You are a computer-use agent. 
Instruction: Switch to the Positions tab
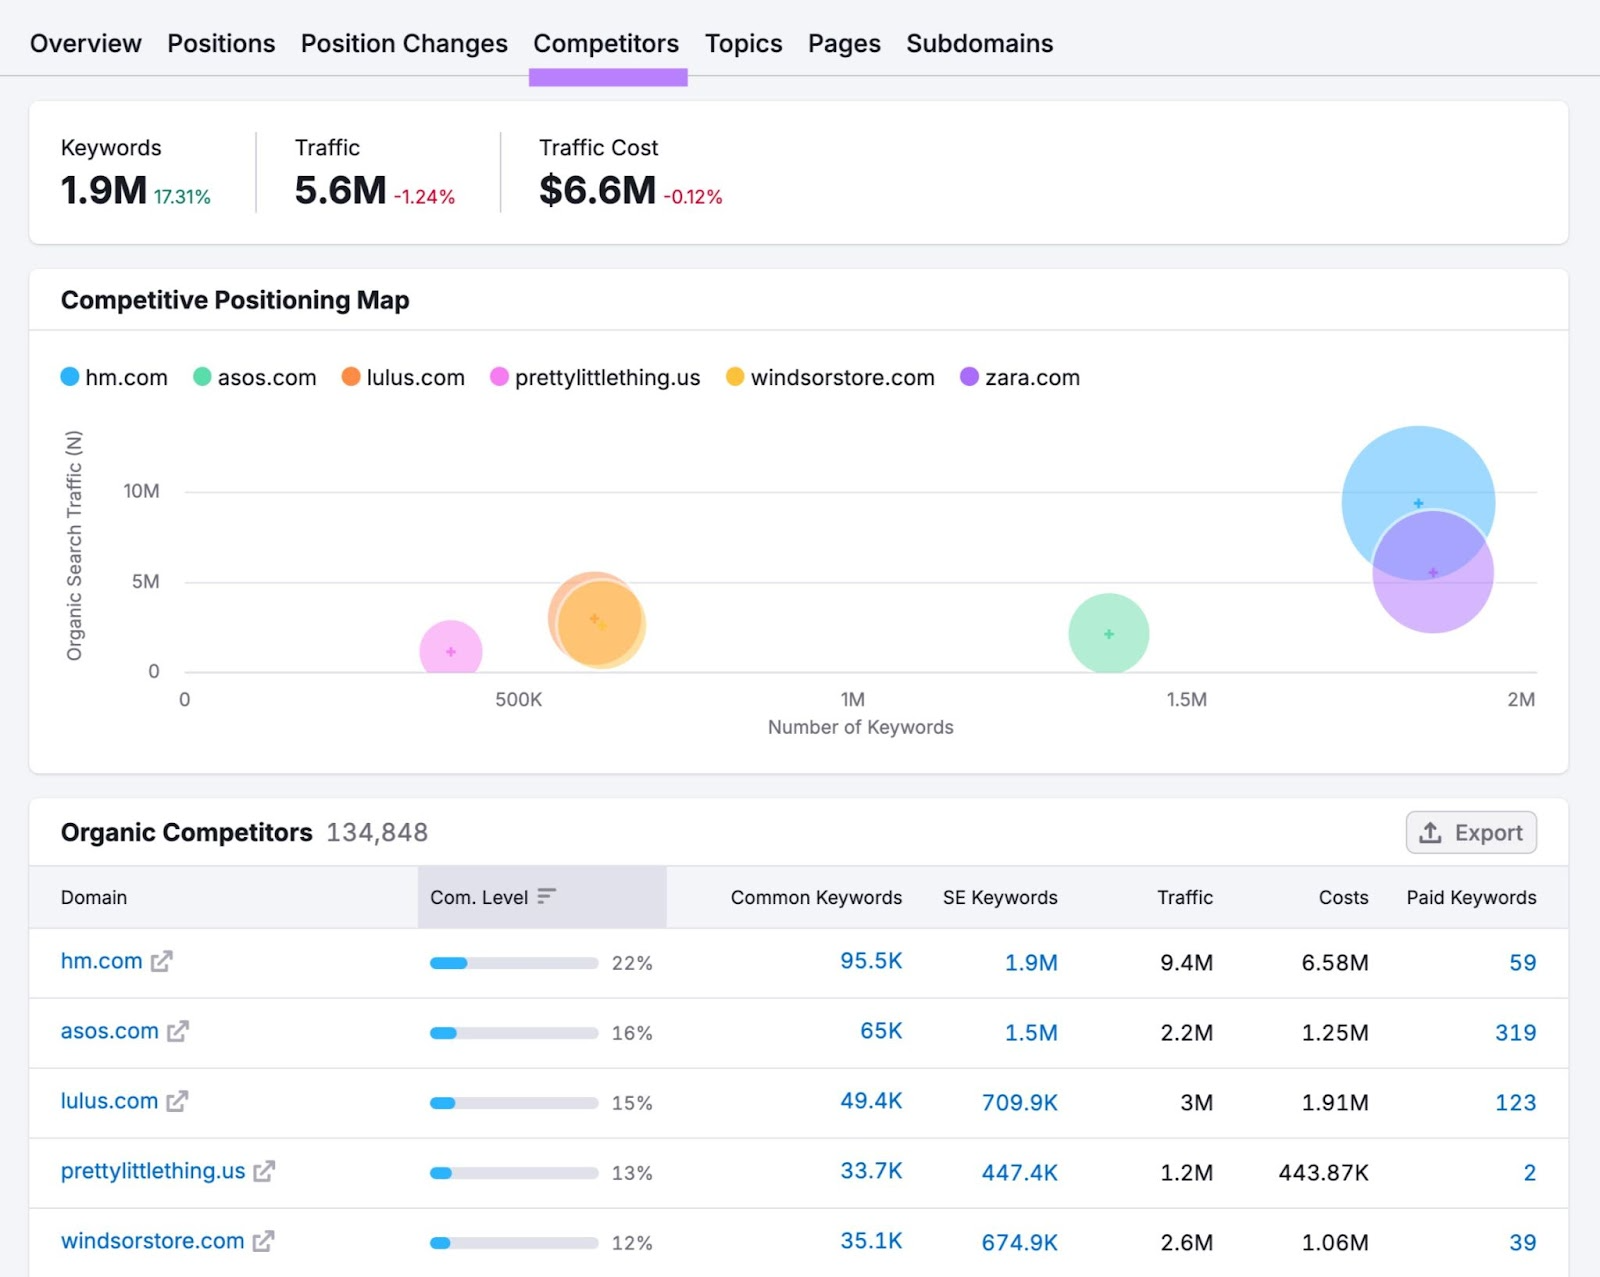coord(221,43)
